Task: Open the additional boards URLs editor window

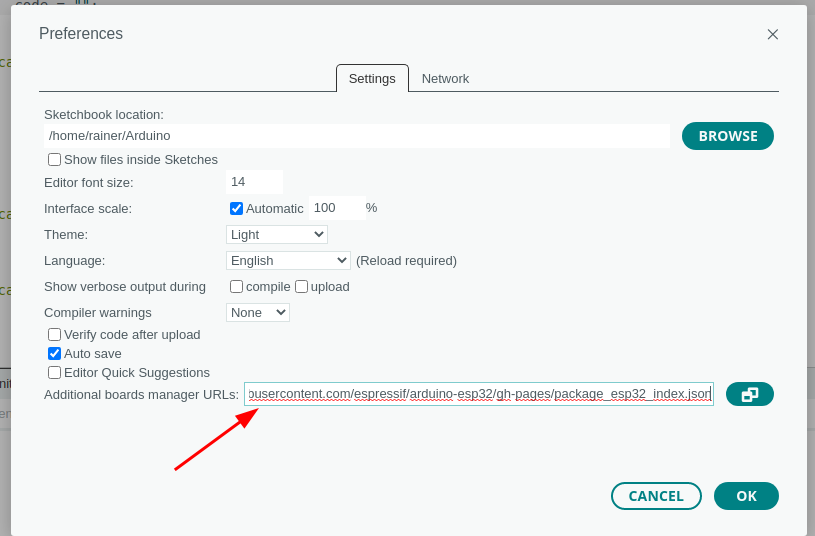Action: (x=749, y=394)
